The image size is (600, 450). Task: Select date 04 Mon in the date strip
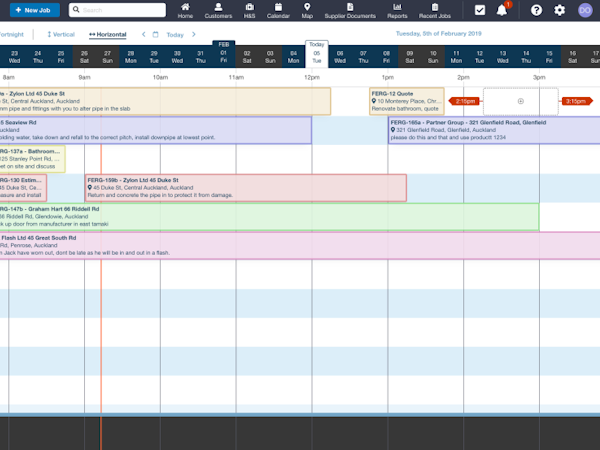(x=293, y=57)
